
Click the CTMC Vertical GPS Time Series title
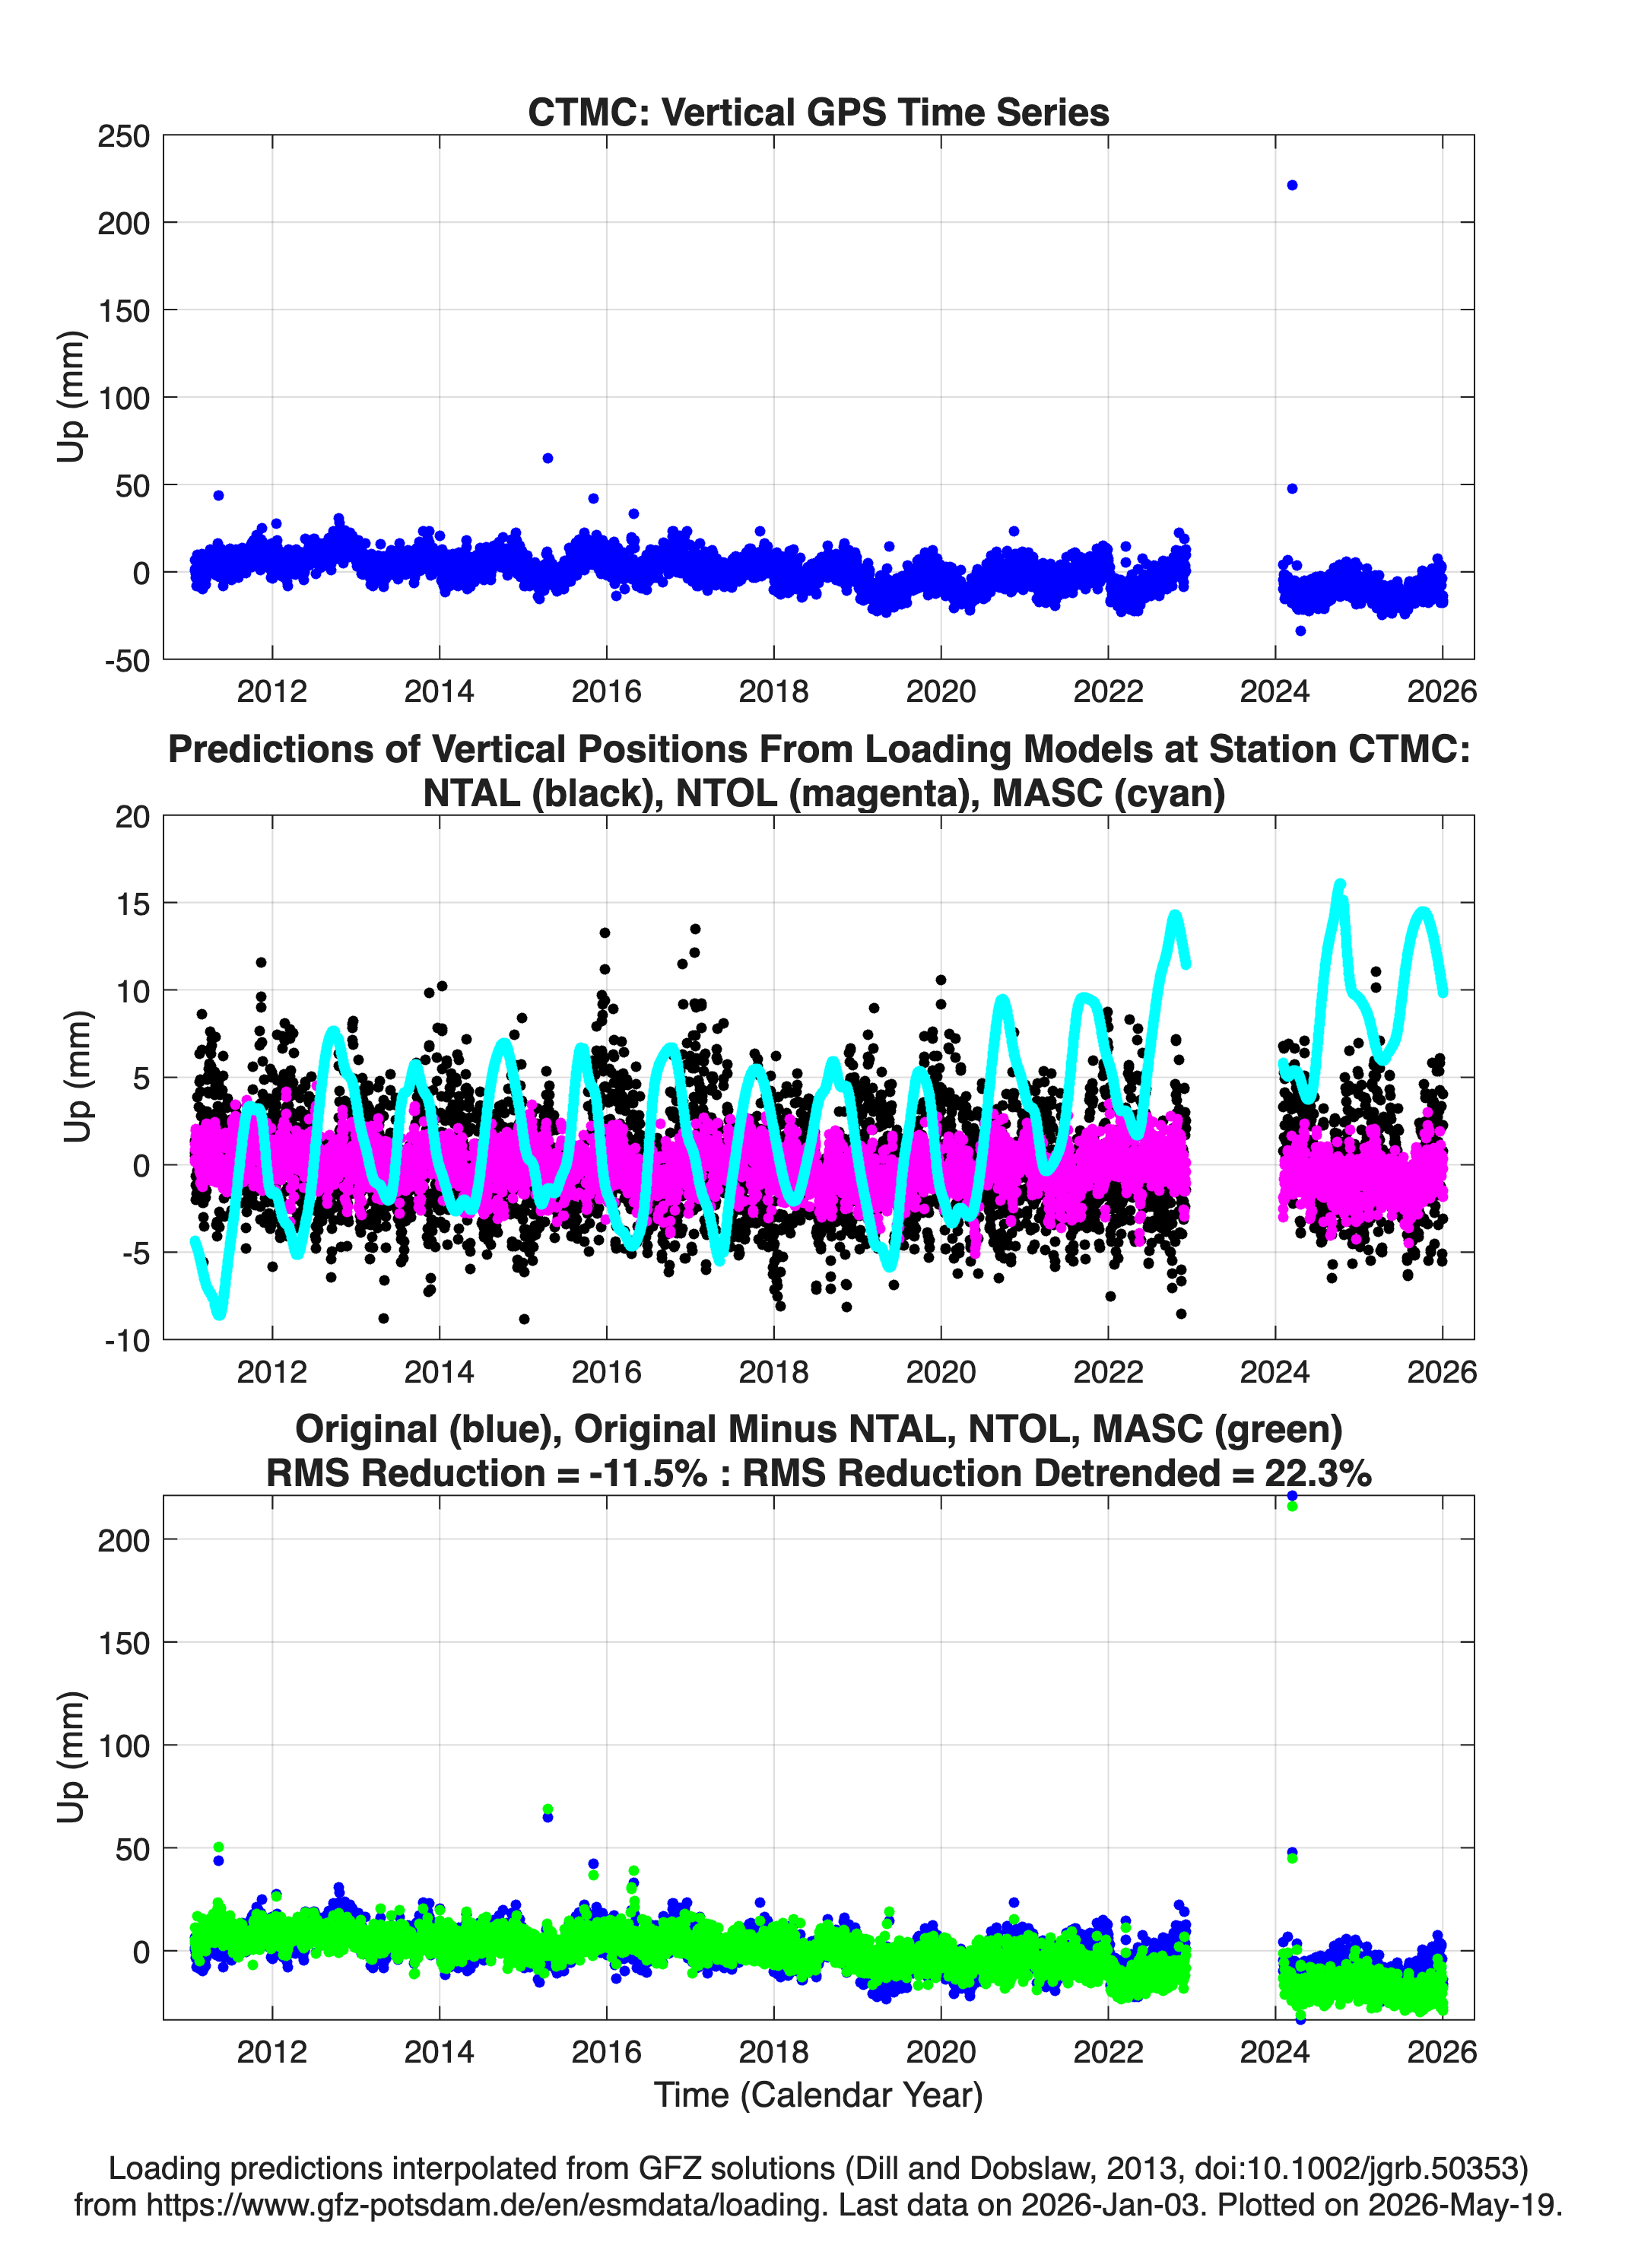tap(818, 112)
